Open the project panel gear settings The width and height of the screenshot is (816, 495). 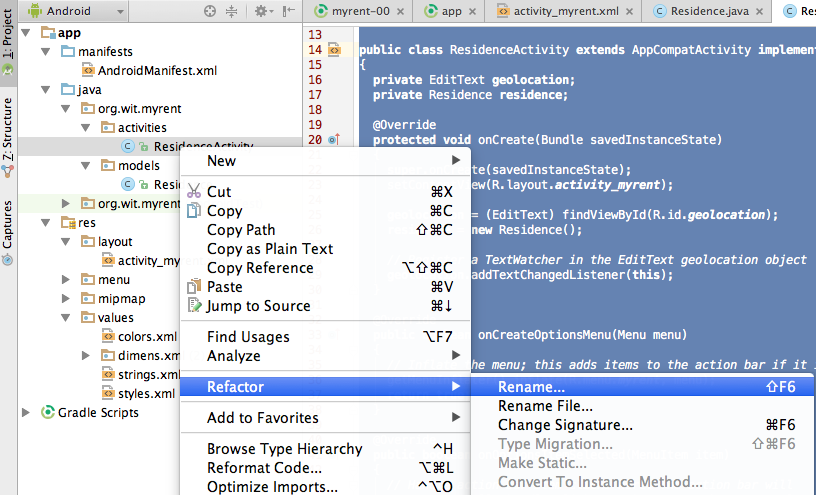coord(261,11)
